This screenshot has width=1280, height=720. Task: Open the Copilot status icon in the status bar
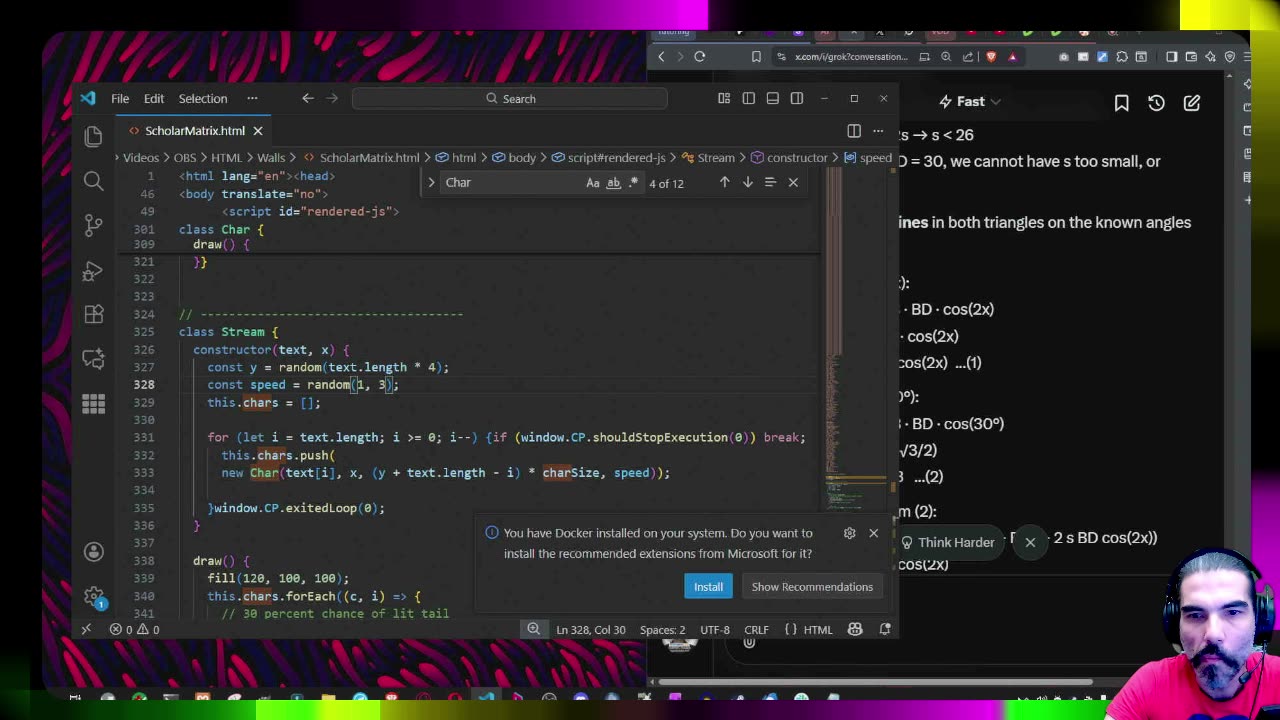pyautogui.click(x=855, y=629)
